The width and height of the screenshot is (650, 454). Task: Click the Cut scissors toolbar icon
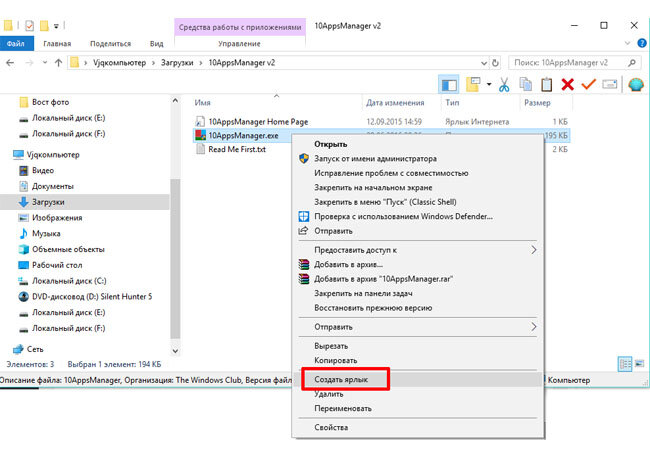tap(504, 85)
